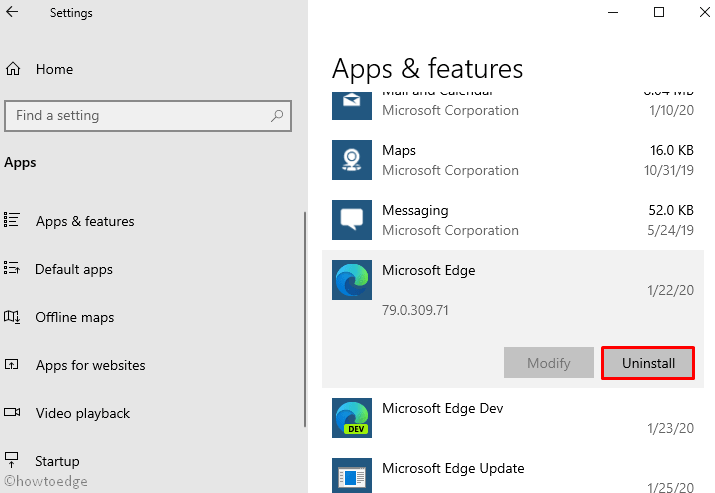Viewport: 715px width, 493px height.
Task: Select the Startup sidebar icon
Action: pos(11,459)
